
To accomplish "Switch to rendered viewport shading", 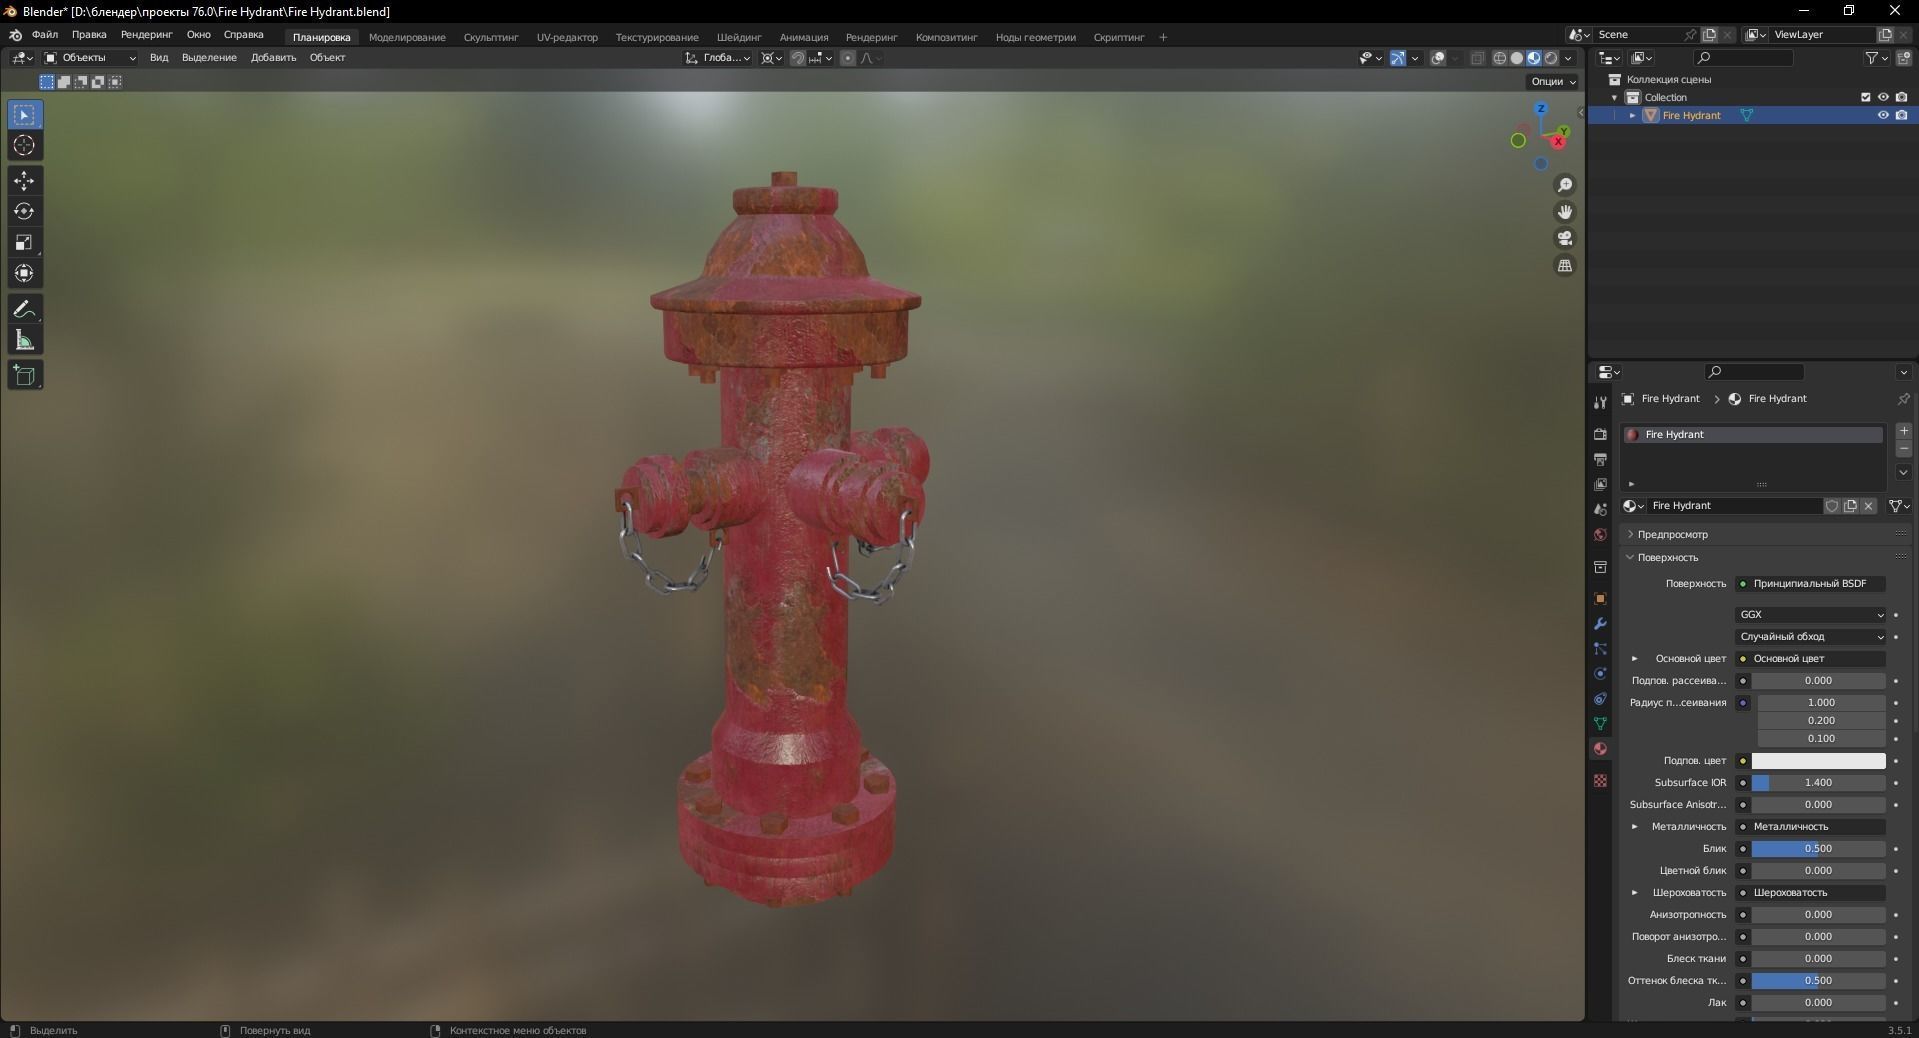I will (x=1551, y=58).
